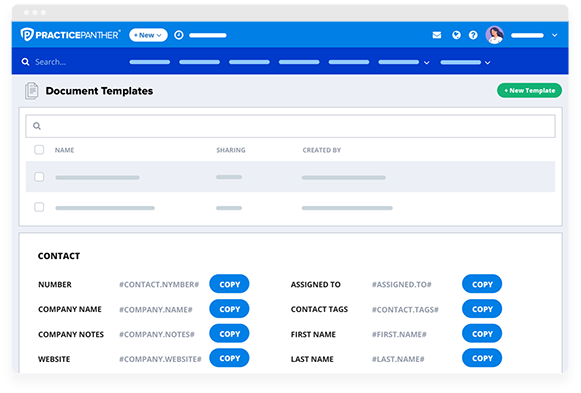
Task: Click the + New Template button
Action: click(529, 91)
